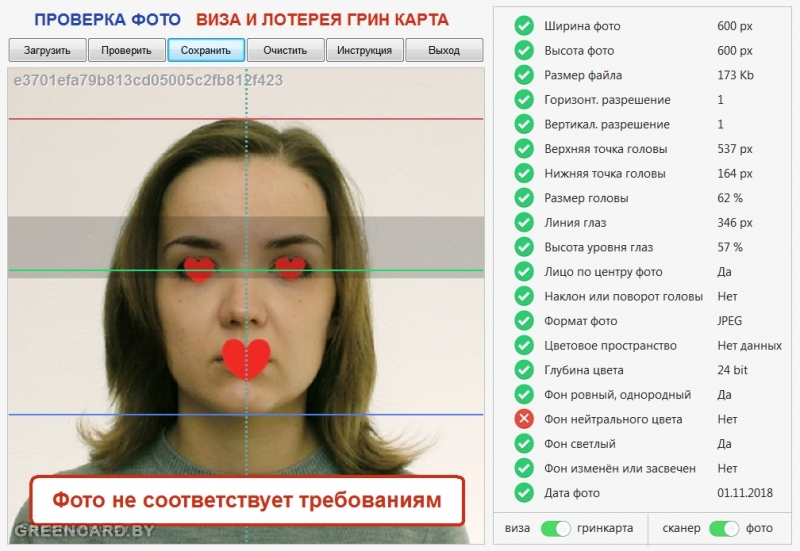The width and height of the screenshot is (800, 551).
Task: Click green check icon beside Высота фото
Action: (x=524, y=50)
